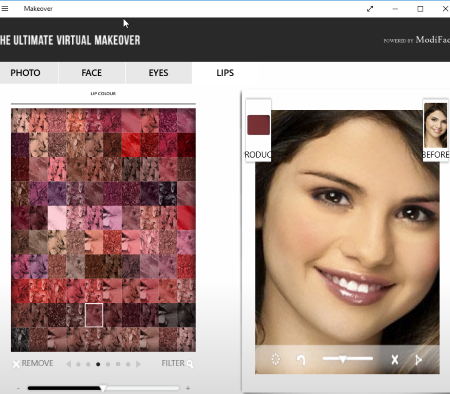The image size is (450, 394).
Task: Click the undo arrow on photo toolbar
Action: pos(301,360)
